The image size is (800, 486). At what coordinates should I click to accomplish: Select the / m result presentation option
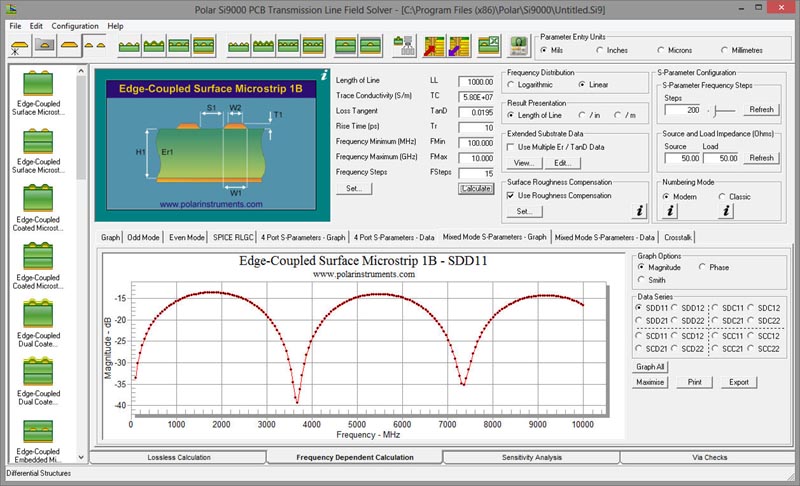(625, 115)
